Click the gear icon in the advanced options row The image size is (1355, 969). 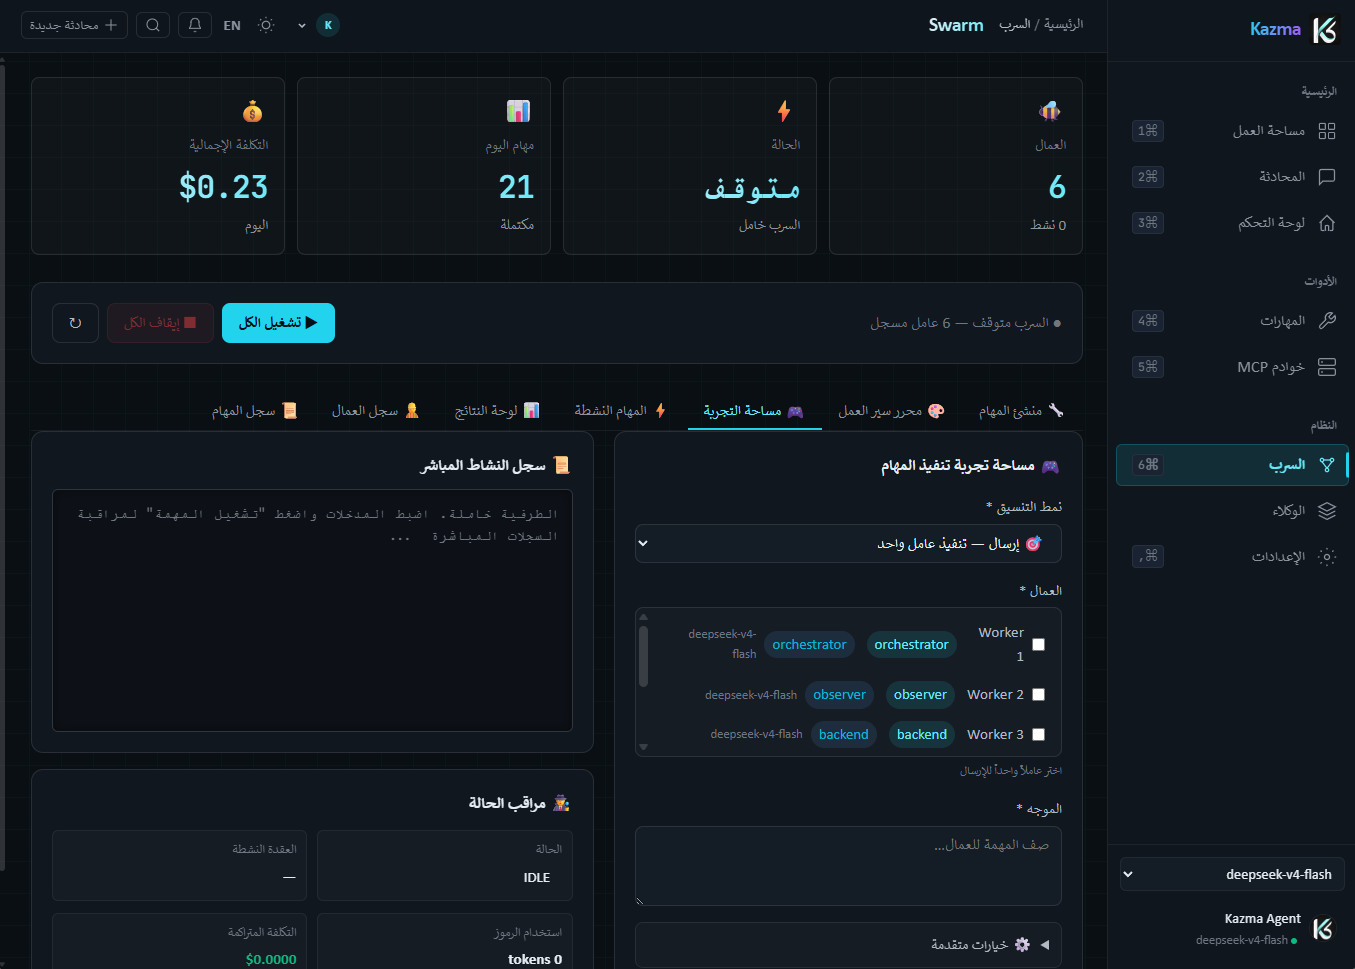click(1022, 944)
